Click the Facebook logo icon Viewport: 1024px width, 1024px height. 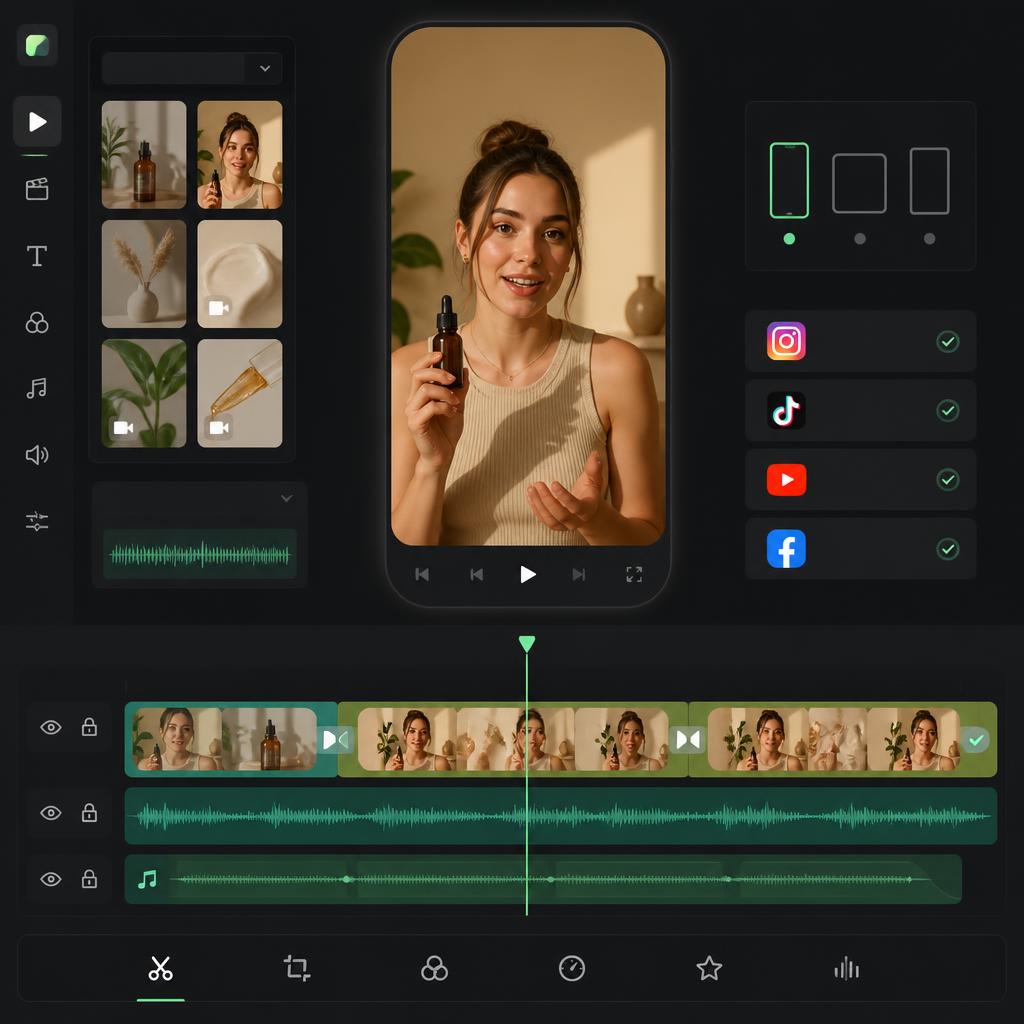(786, 549)
